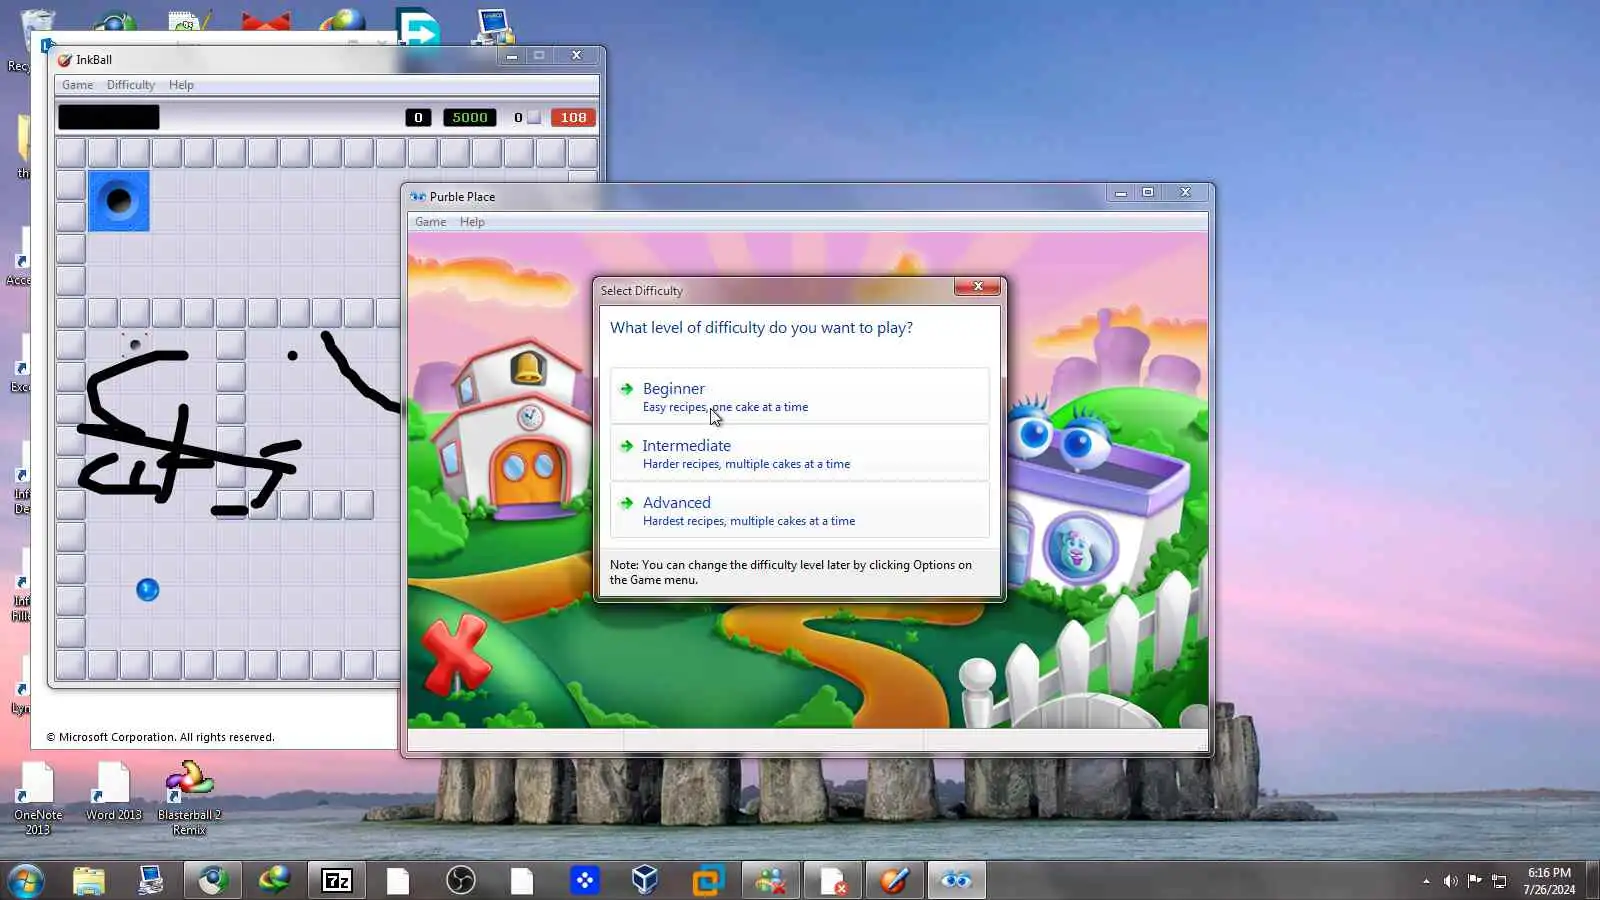The image size is (1600, 900).
Task: Click the schoolhouse in Purble Place
Action: tap(518, 430)
